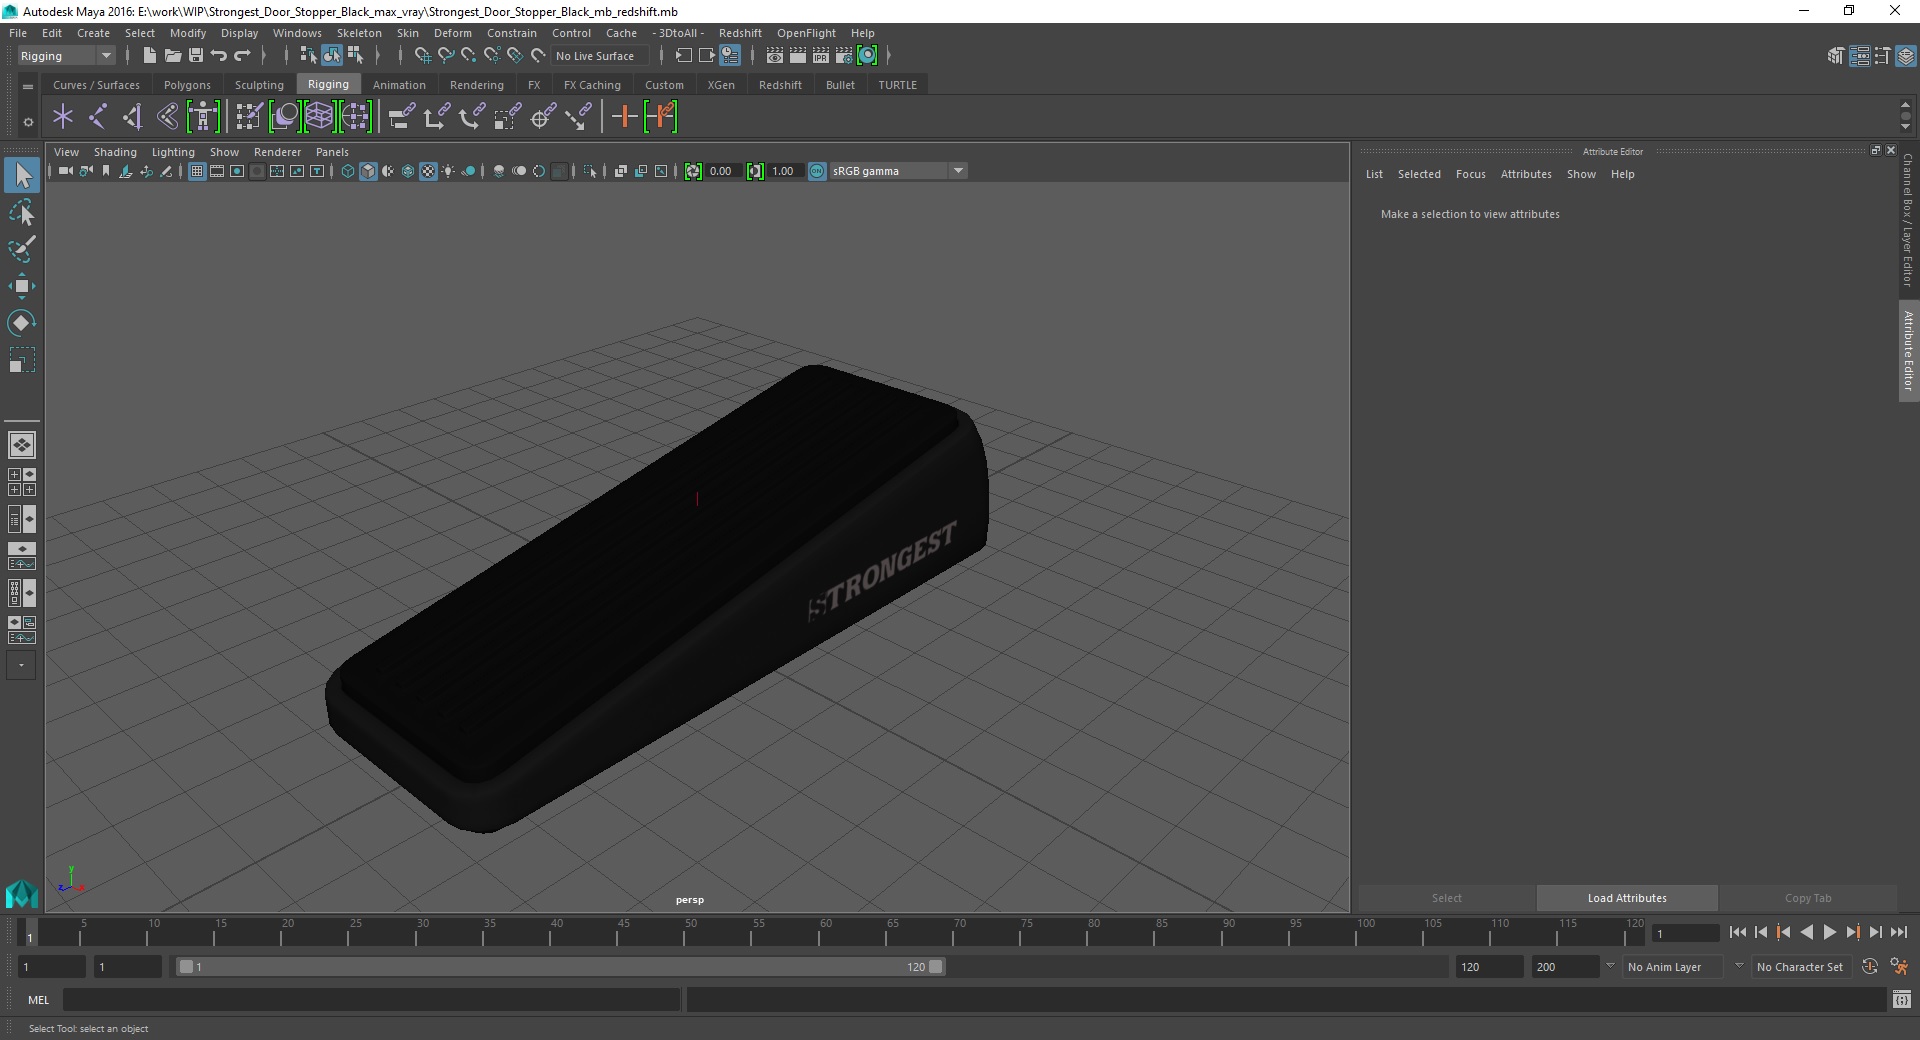Activate the Move tool
This screenshot has width=1920, height=1040.
[22, 286]
